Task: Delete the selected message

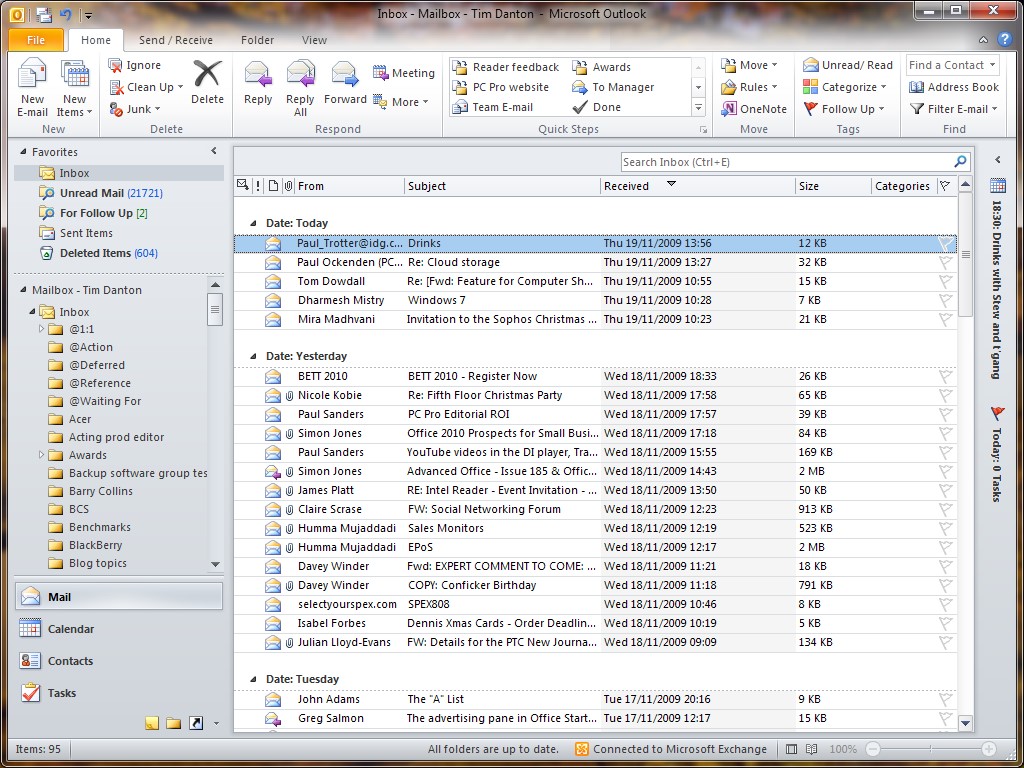Action: [x=207, y=82]
